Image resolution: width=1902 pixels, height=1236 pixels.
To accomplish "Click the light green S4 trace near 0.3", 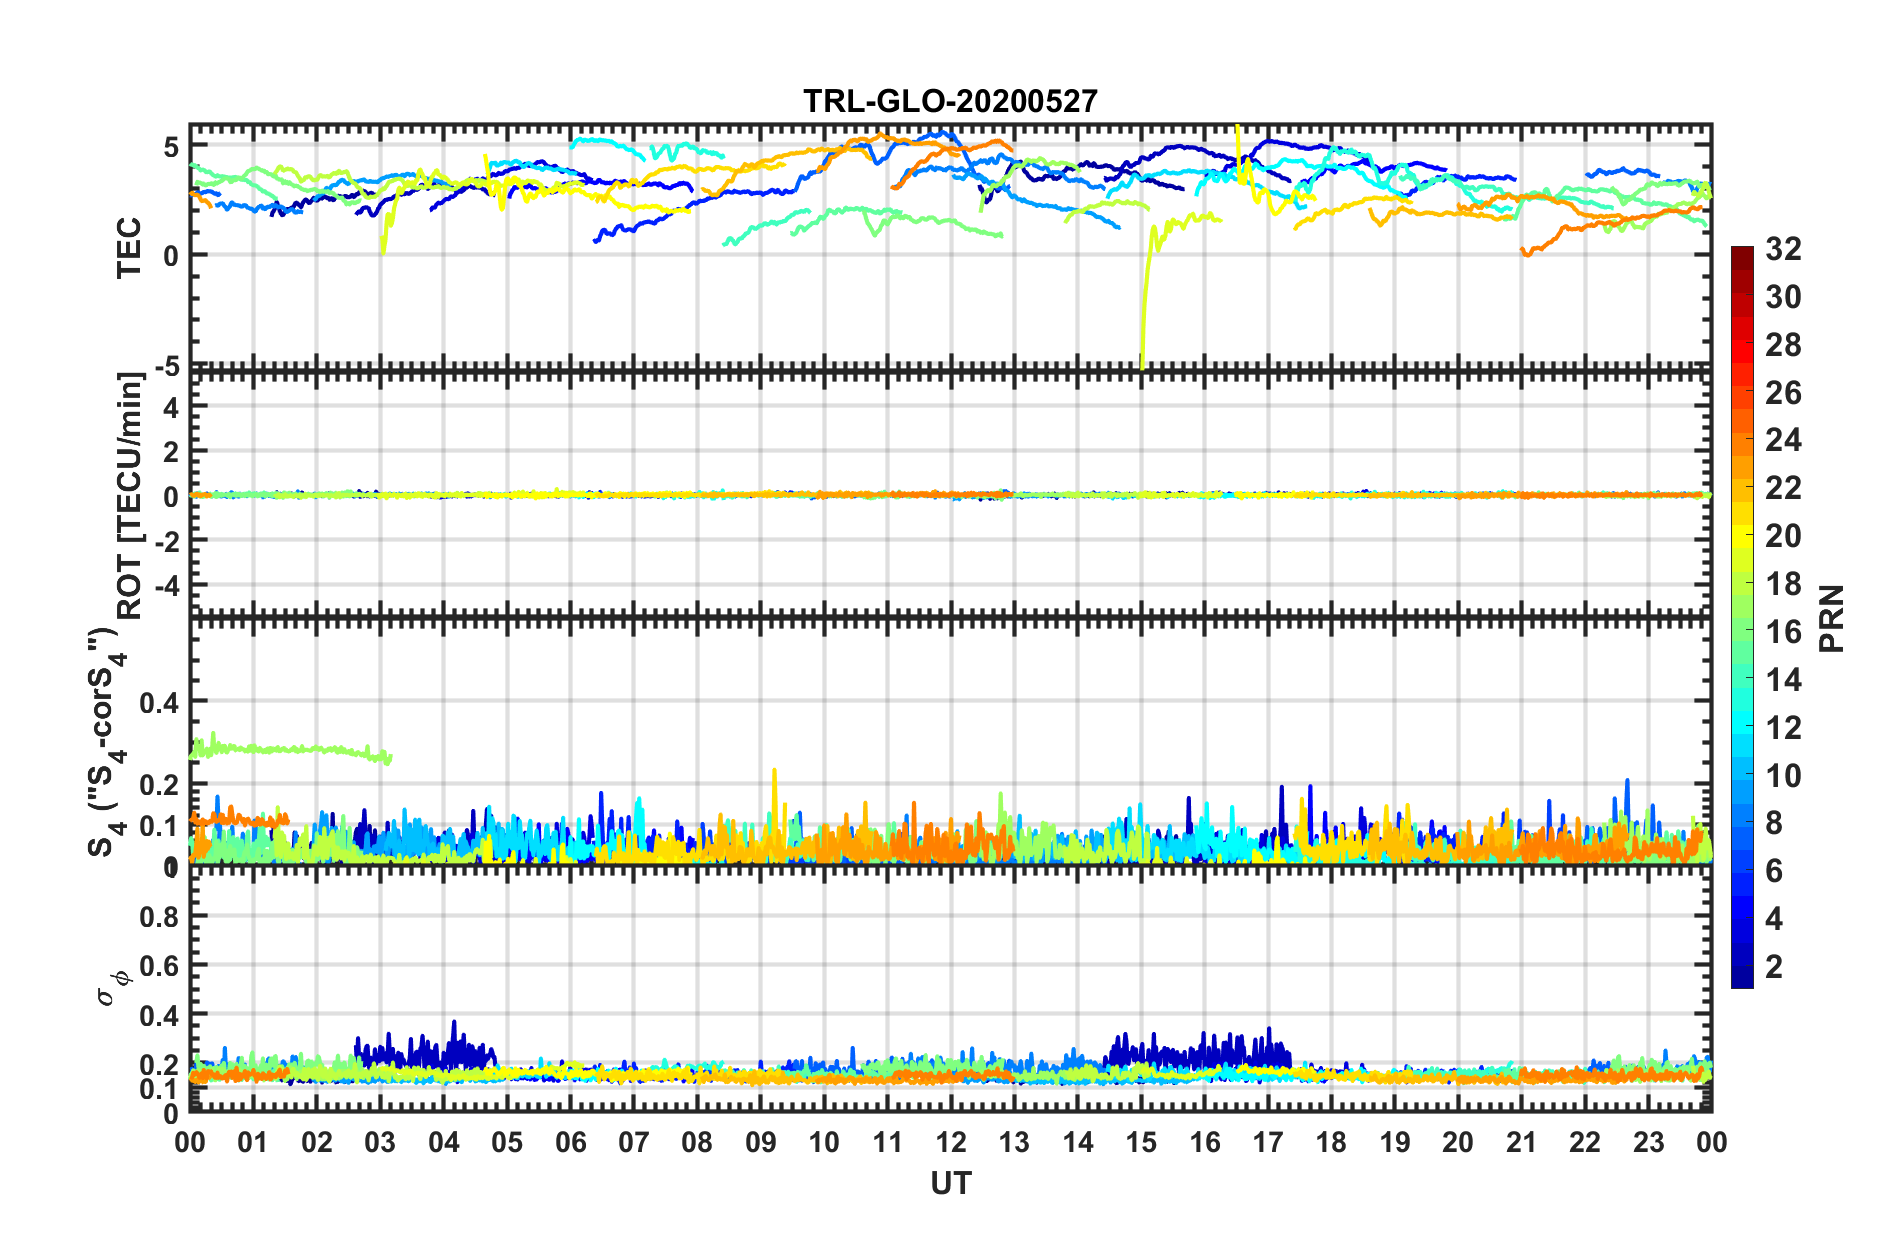I will (x=290, y=749).
